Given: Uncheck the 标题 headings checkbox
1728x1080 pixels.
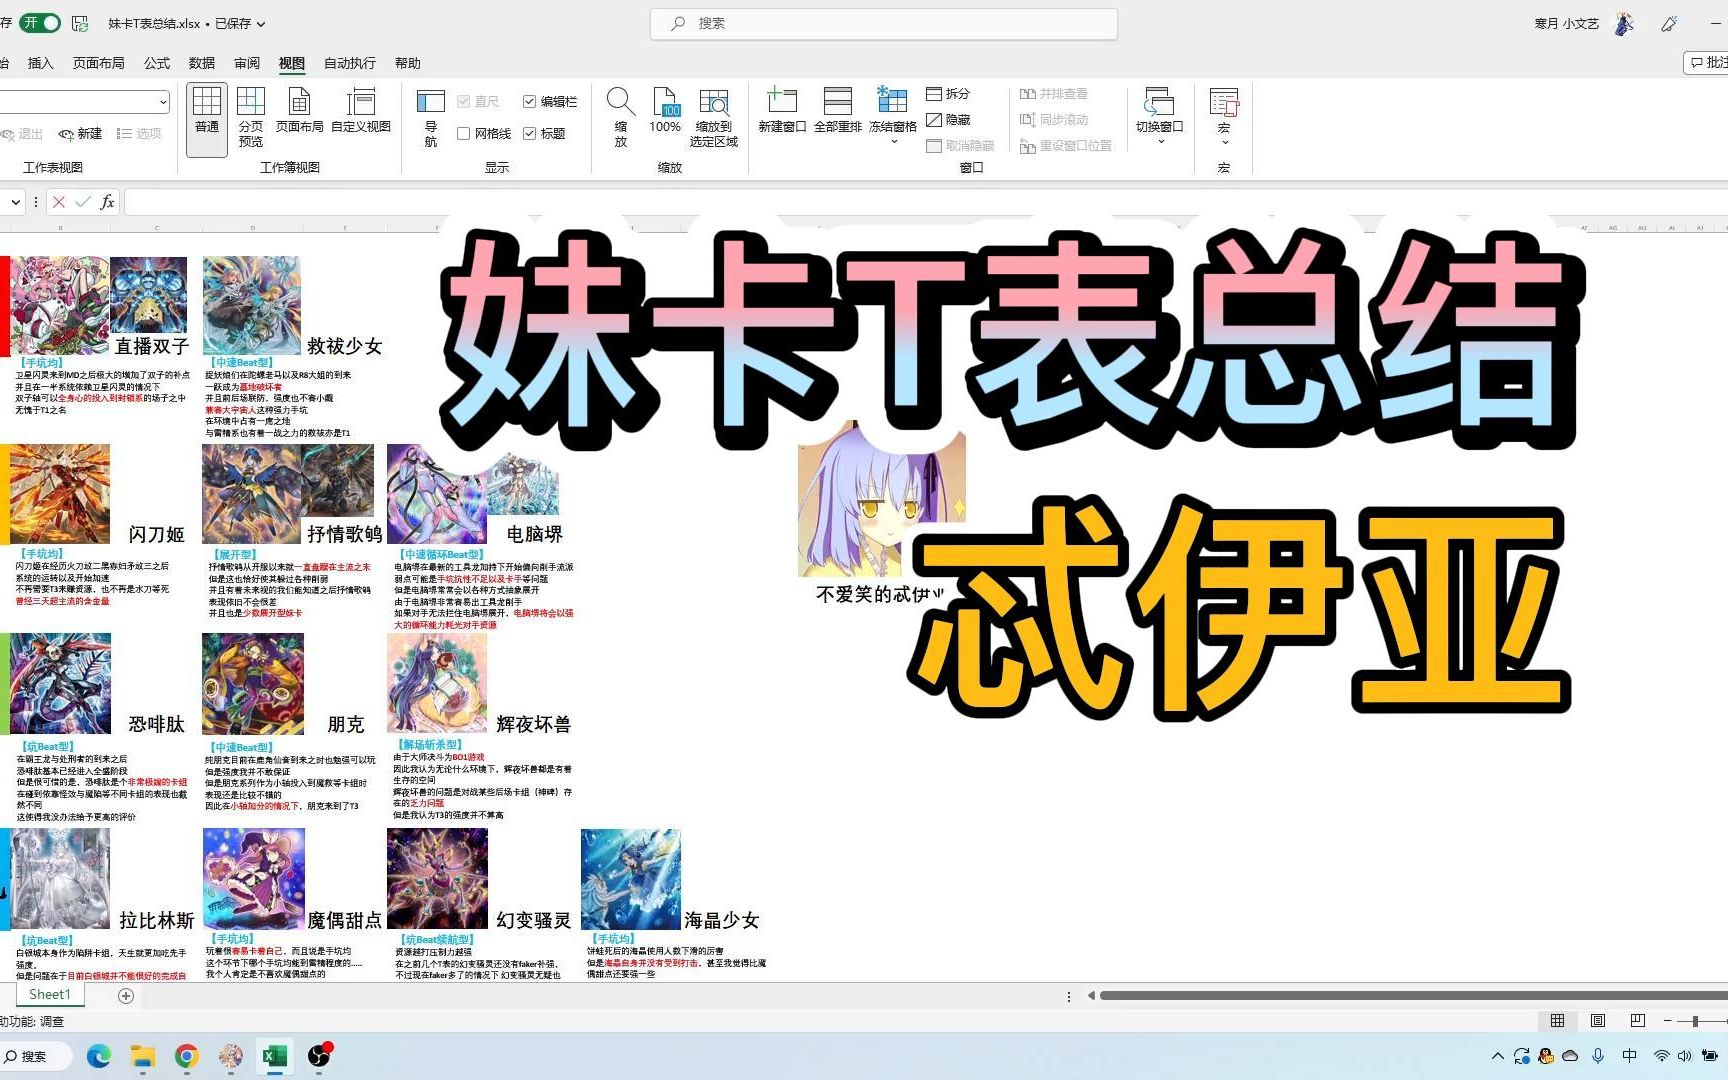Looking at the screenshot, I should click(529, 133).
